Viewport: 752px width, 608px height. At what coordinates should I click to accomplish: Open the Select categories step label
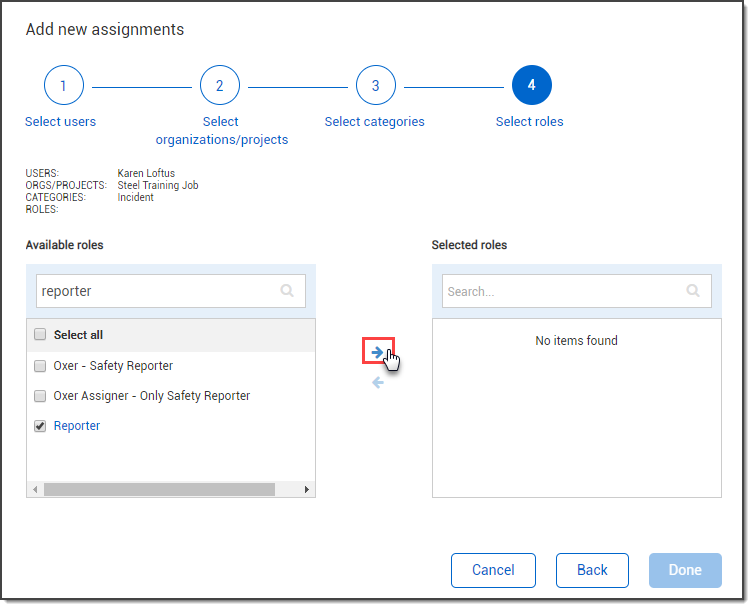374,122
